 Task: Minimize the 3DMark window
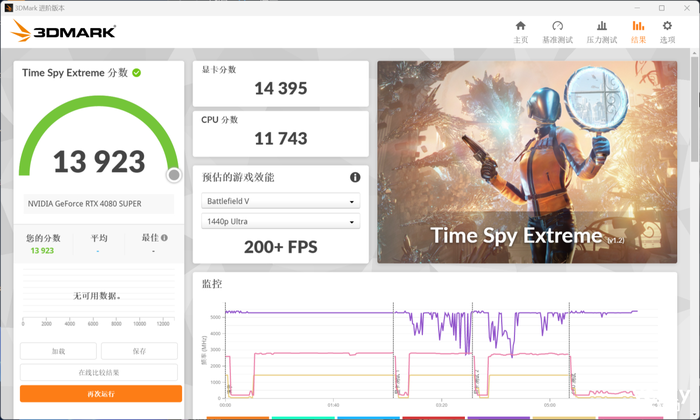(x=637, y=8)
